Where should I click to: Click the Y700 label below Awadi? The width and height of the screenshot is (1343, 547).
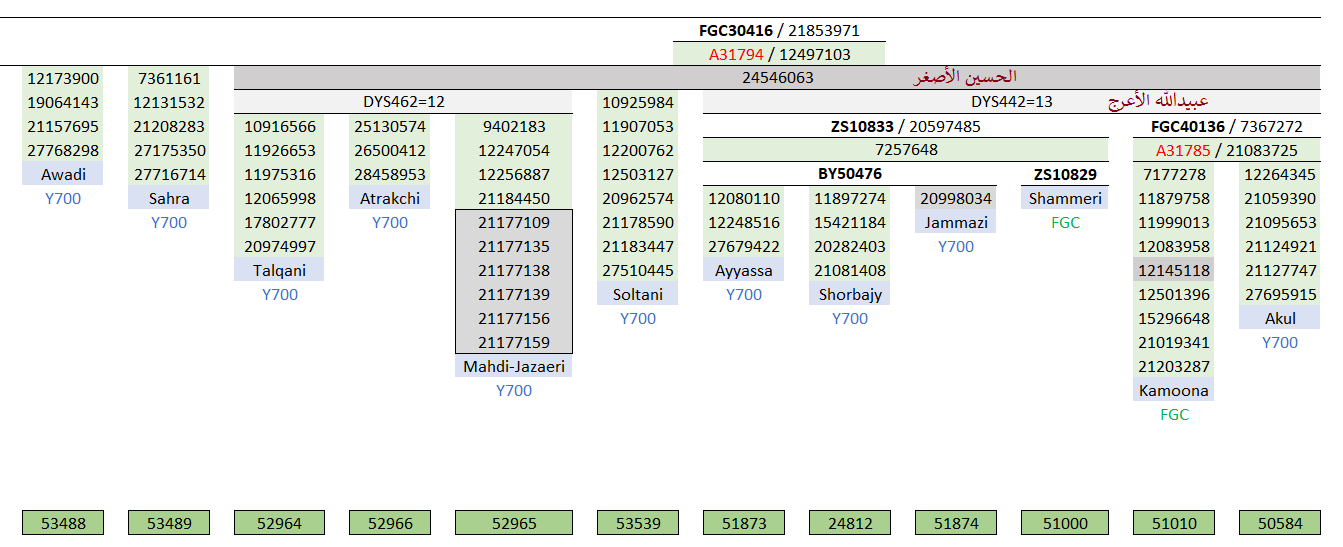coord(63,199)
